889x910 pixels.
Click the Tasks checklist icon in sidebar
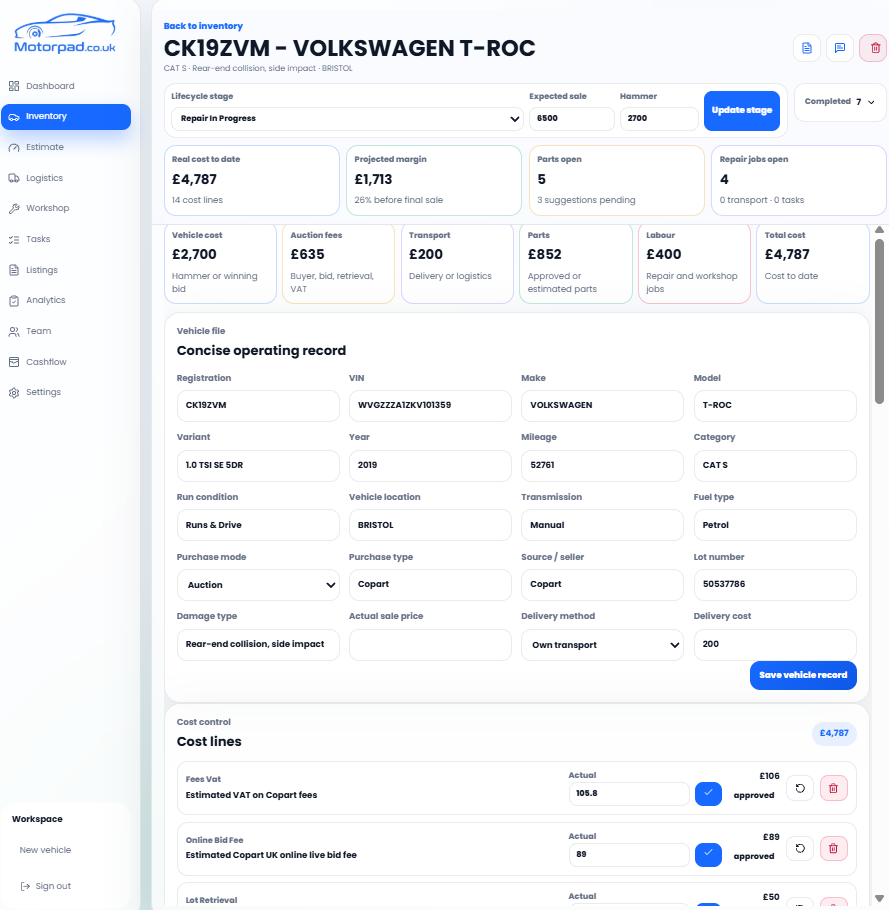coord(14,239)
